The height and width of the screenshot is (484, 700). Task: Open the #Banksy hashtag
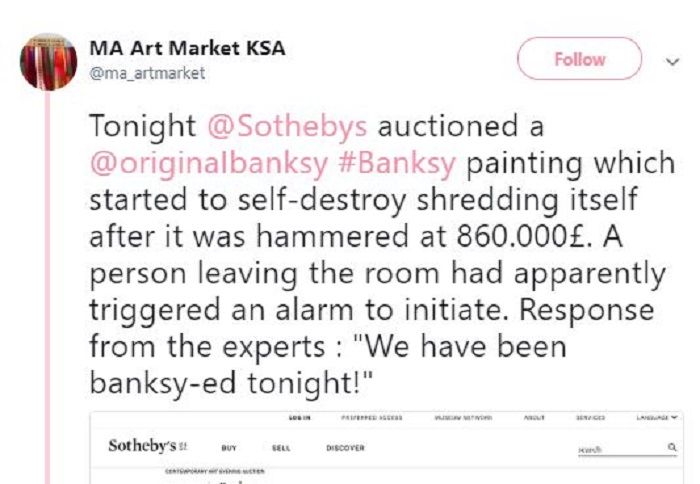click(x=397, y=163)
